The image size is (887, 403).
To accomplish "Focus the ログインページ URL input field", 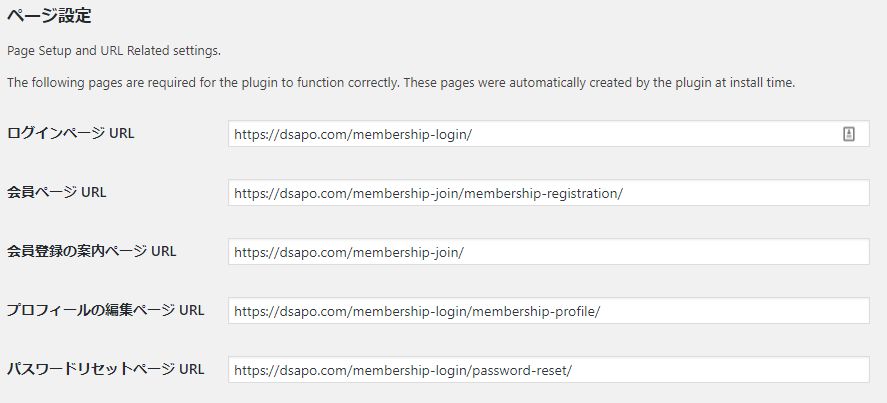I will point(549,134).
